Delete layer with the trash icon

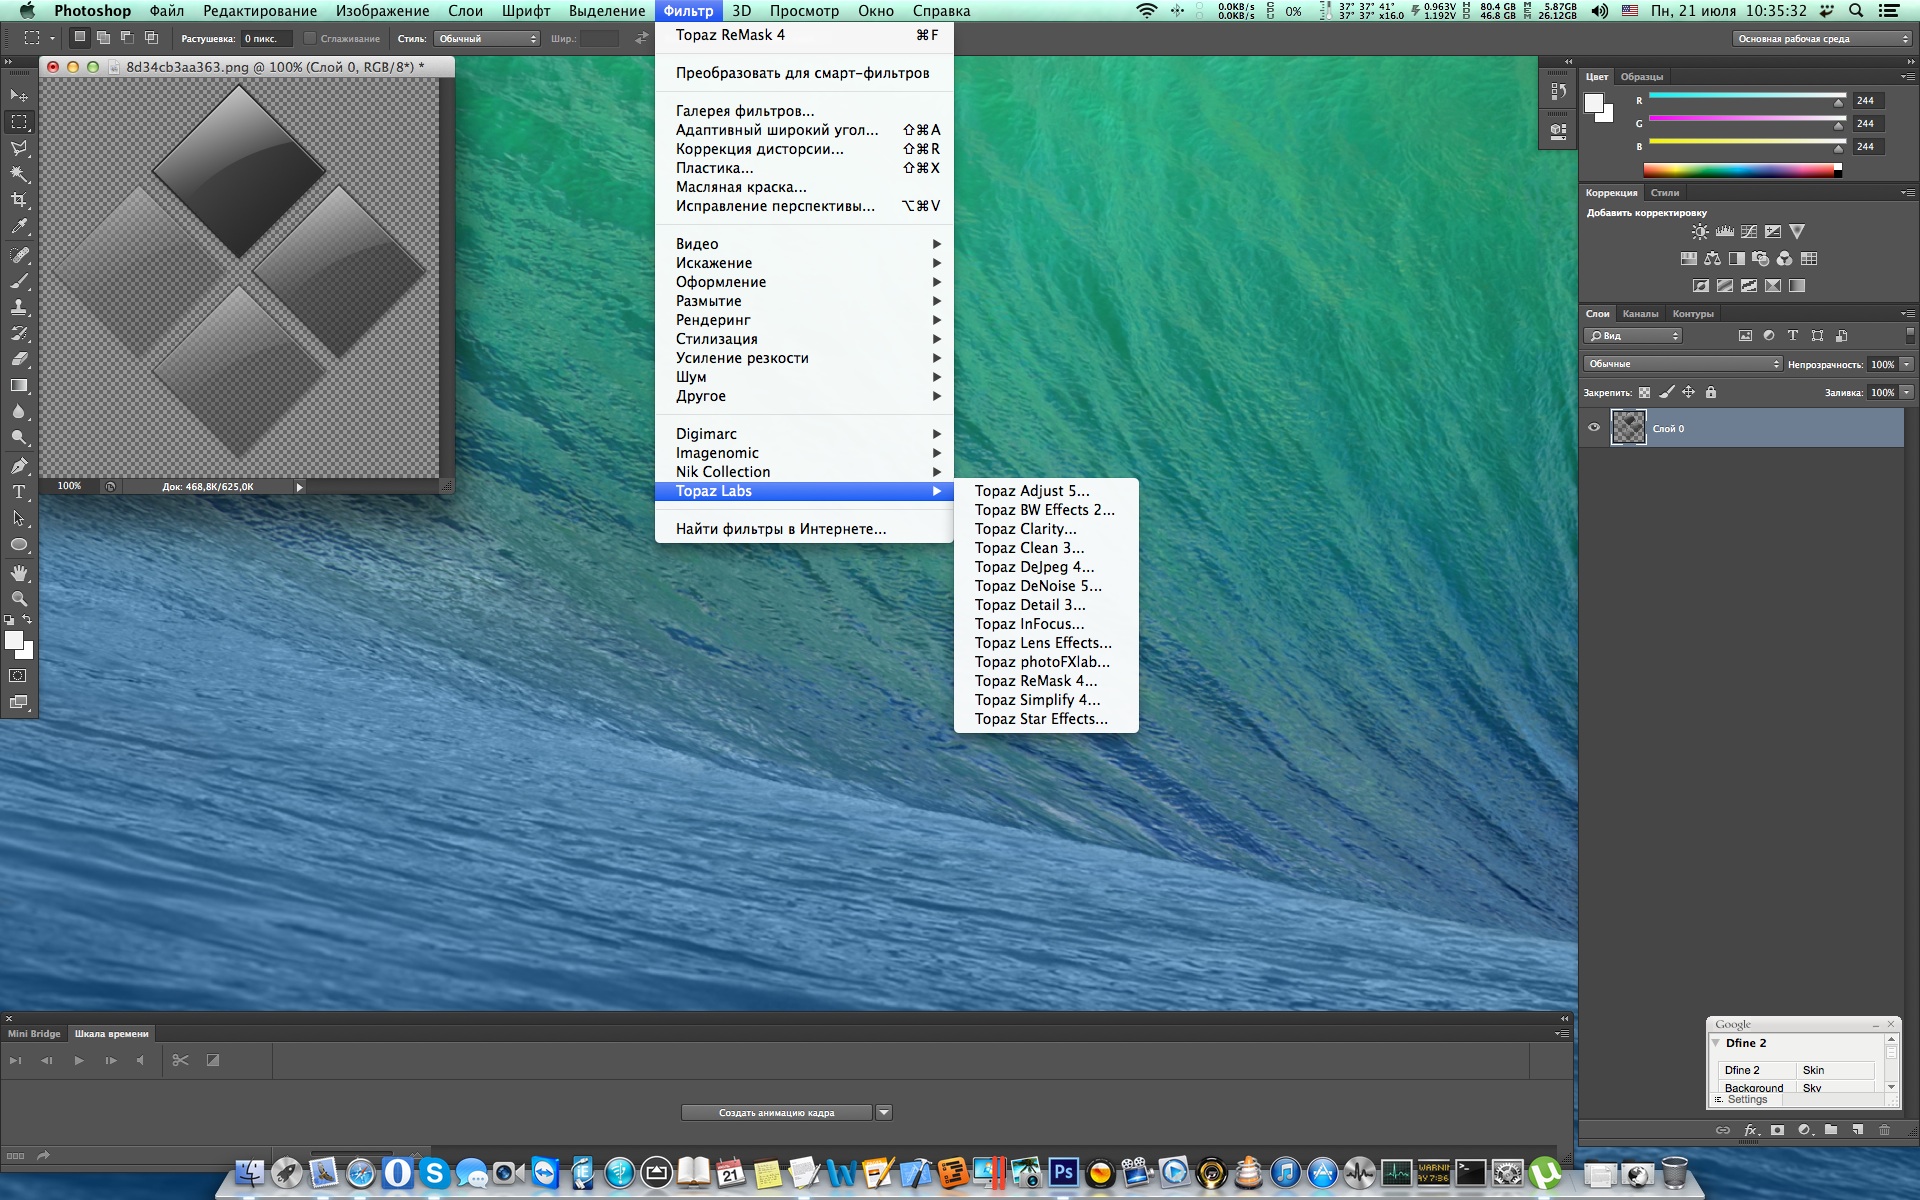pos(1885,1130)
